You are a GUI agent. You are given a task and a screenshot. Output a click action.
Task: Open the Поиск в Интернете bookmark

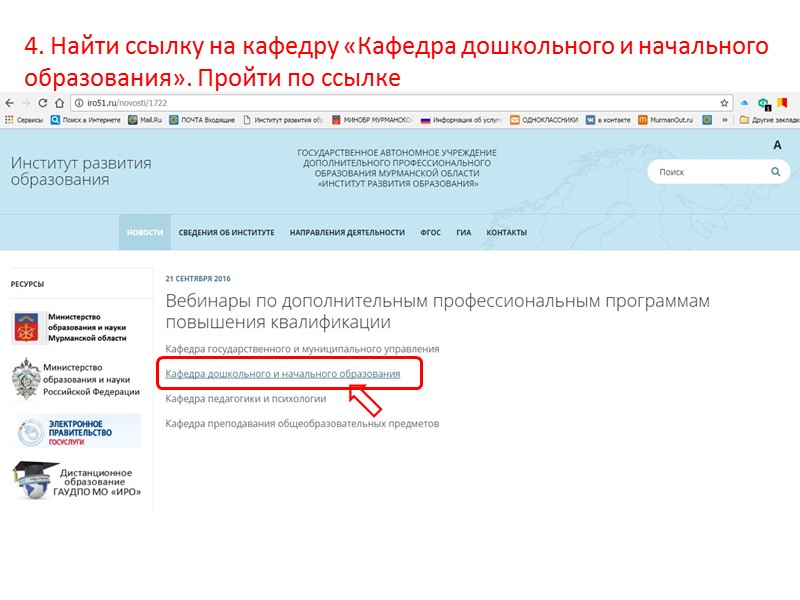click(85, 120)
